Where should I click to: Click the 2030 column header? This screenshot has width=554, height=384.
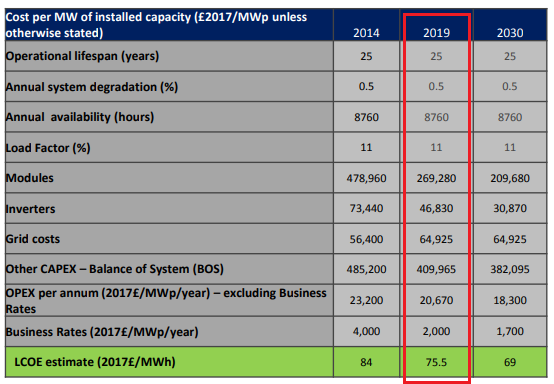pyautogui.click(x=510, y=33)
